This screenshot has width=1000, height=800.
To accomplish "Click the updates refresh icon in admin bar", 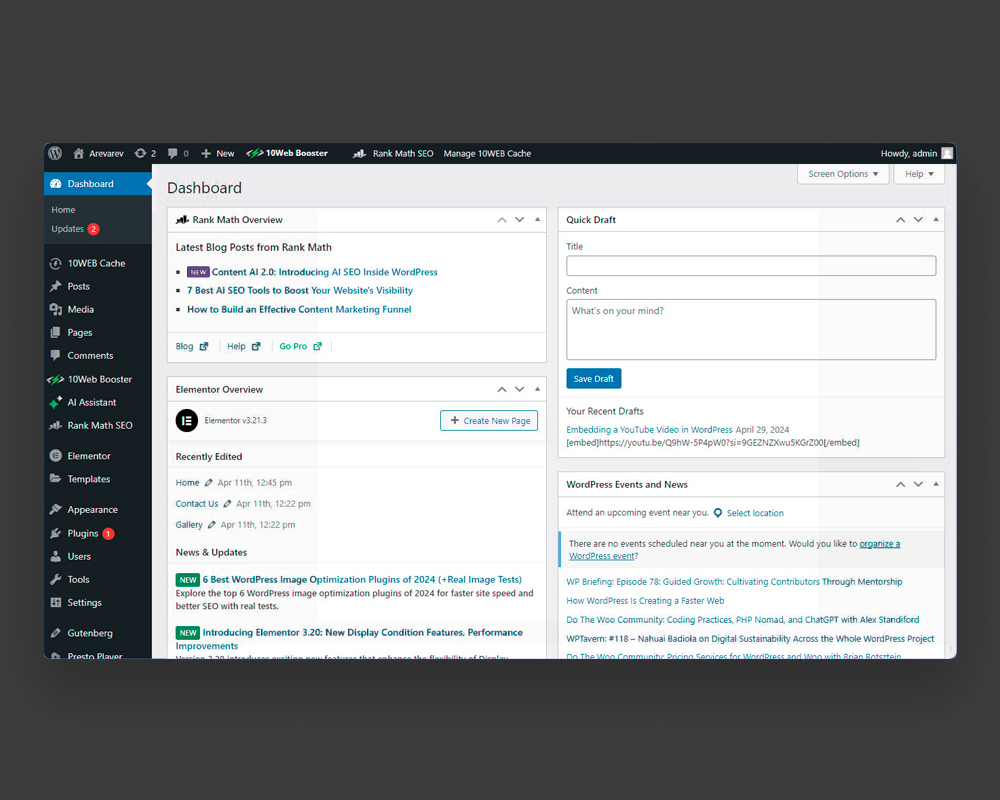I will tap(140, 153).
